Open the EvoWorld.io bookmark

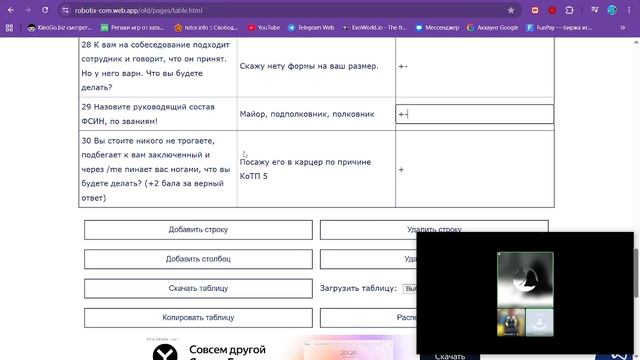[x=375, y=28]
